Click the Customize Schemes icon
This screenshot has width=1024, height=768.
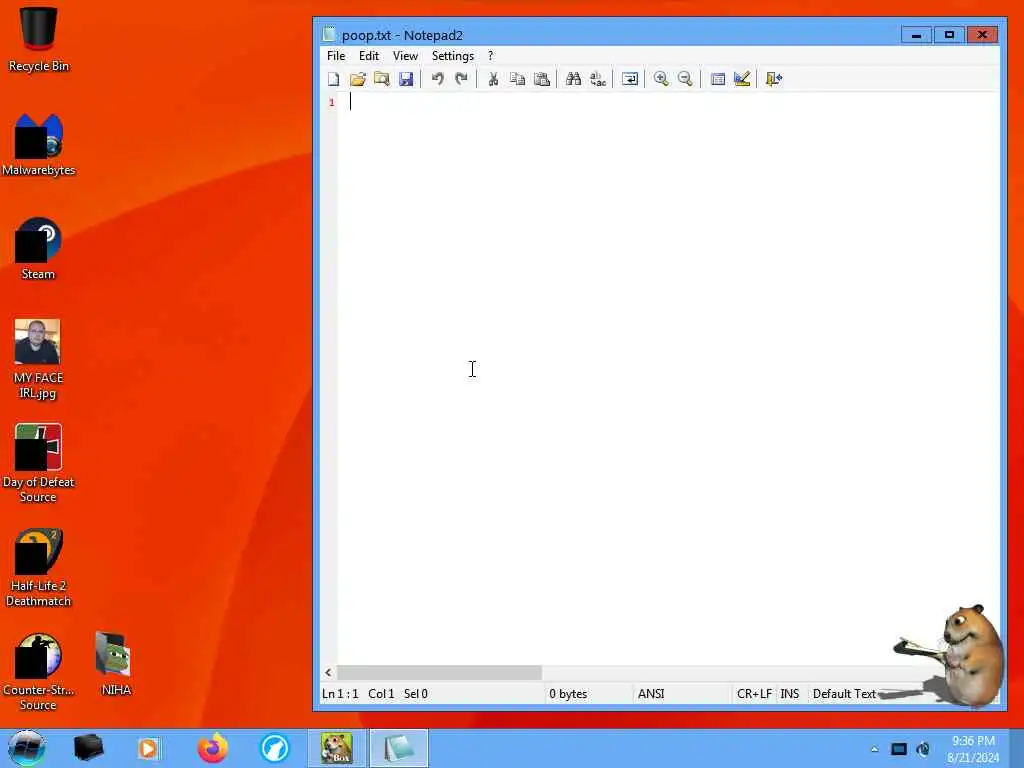pyautogui.click(x=742, y=79)
